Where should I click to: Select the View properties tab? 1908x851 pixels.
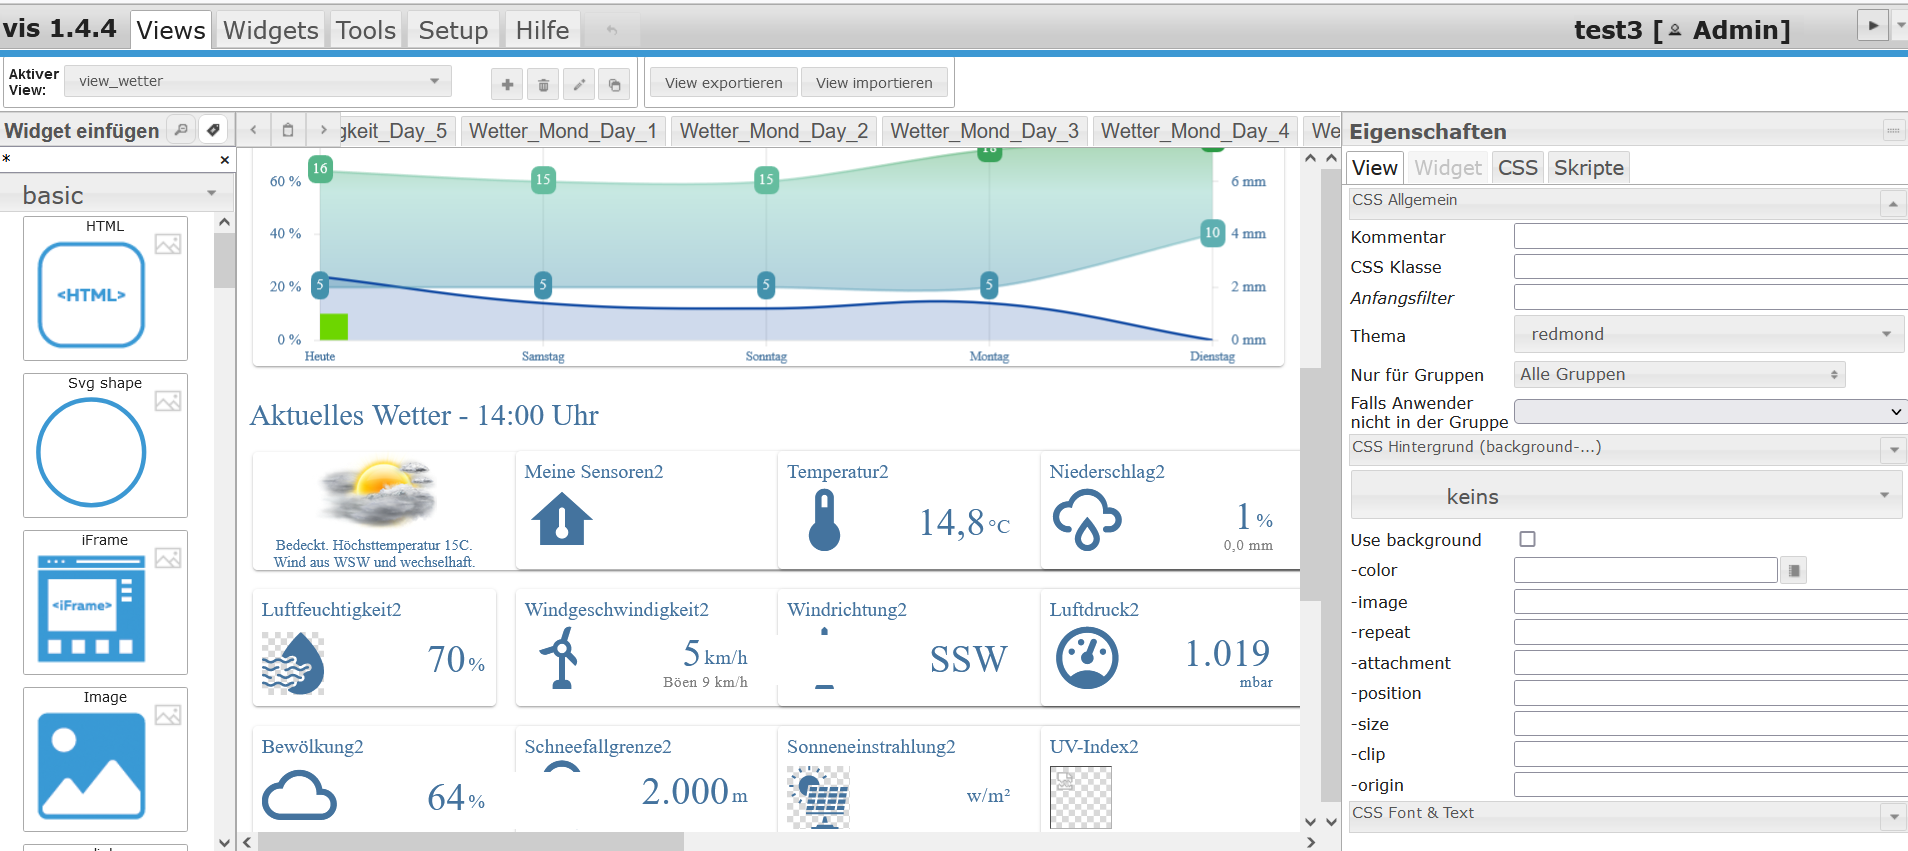[1375, 168]
